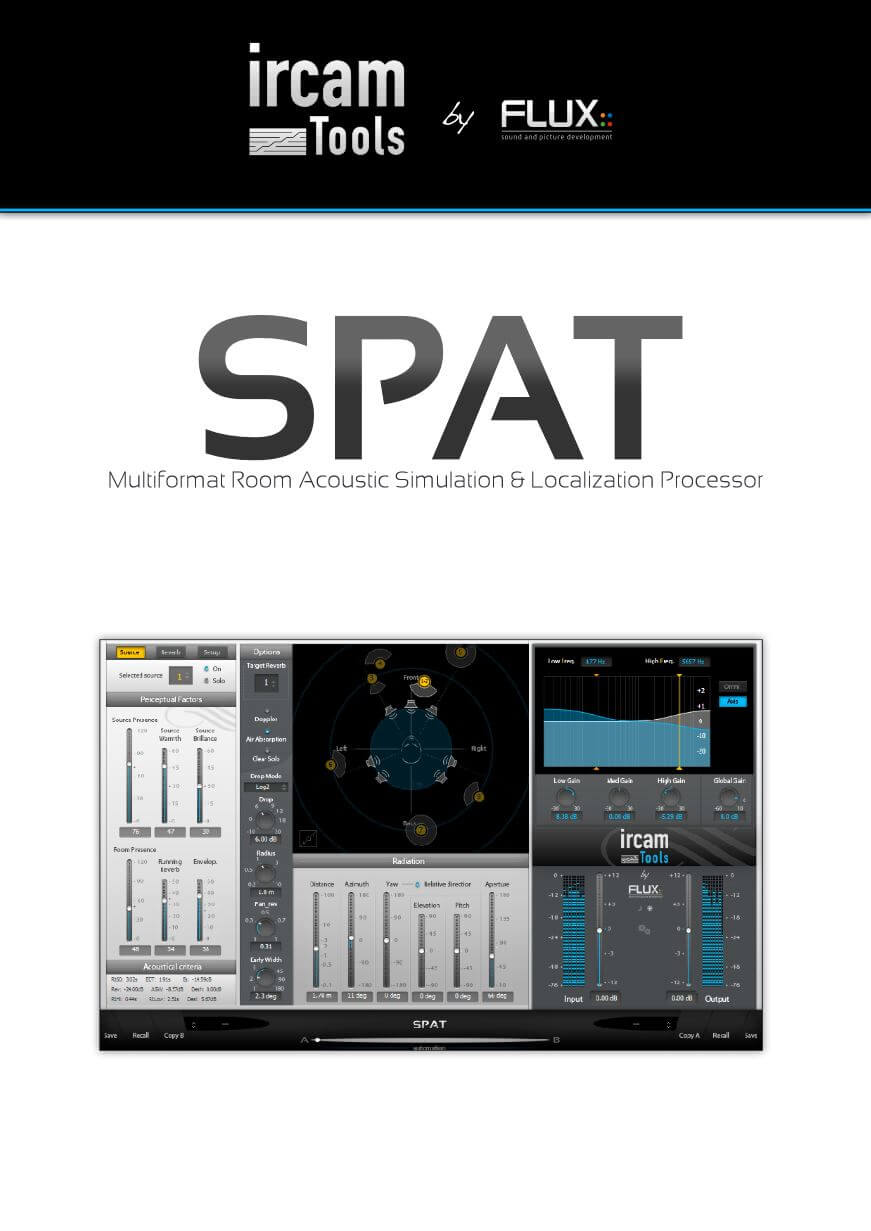
Task: Adjust the Source Brilliance slider
Action: tap(199, 784)
